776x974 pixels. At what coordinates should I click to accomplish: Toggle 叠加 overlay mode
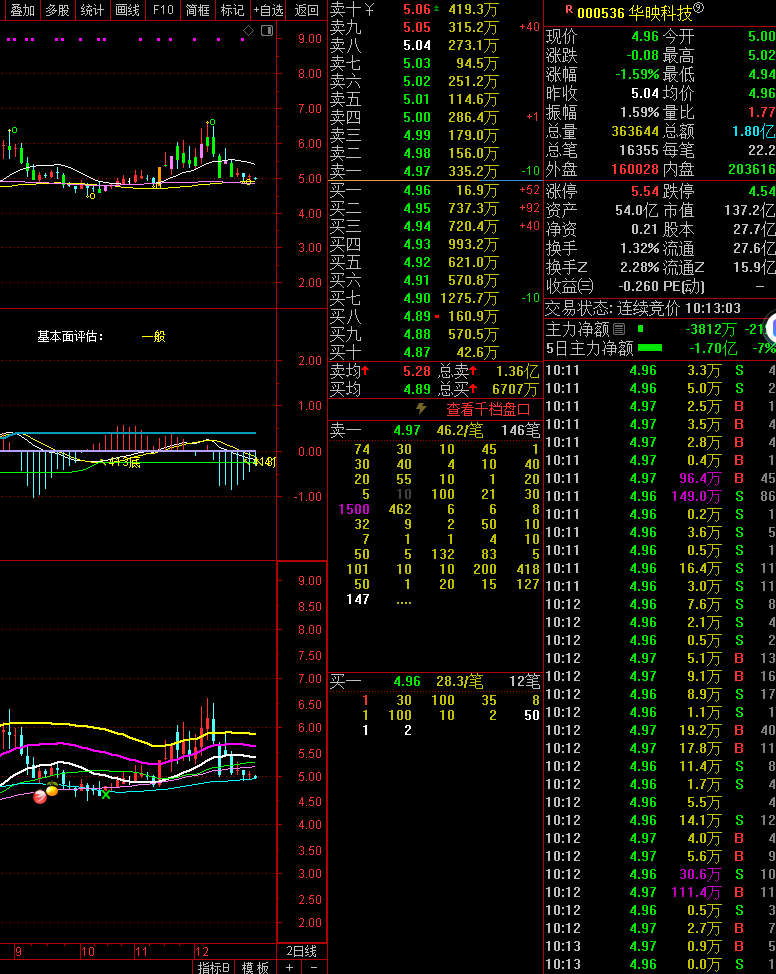(21, 10)
